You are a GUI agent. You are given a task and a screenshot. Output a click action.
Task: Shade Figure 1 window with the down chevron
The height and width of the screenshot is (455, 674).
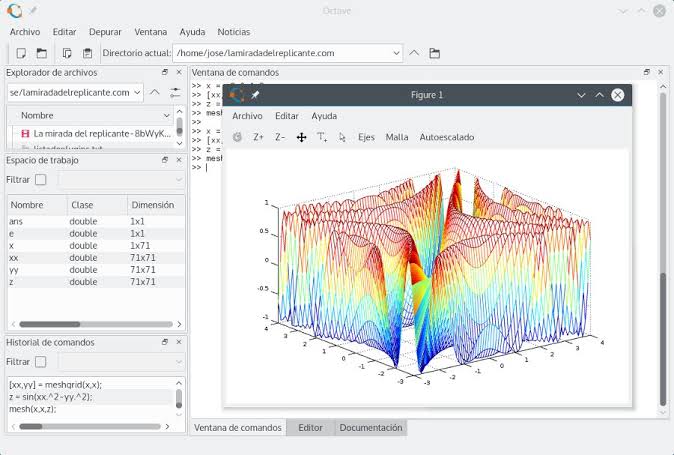click(581, 95)
